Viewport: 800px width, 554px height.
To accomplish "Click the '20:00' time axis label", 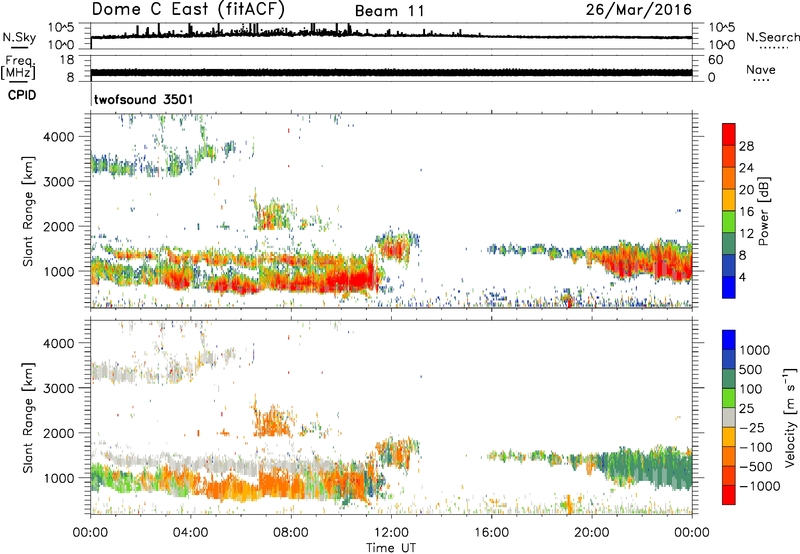I will [x=592, y=533].
